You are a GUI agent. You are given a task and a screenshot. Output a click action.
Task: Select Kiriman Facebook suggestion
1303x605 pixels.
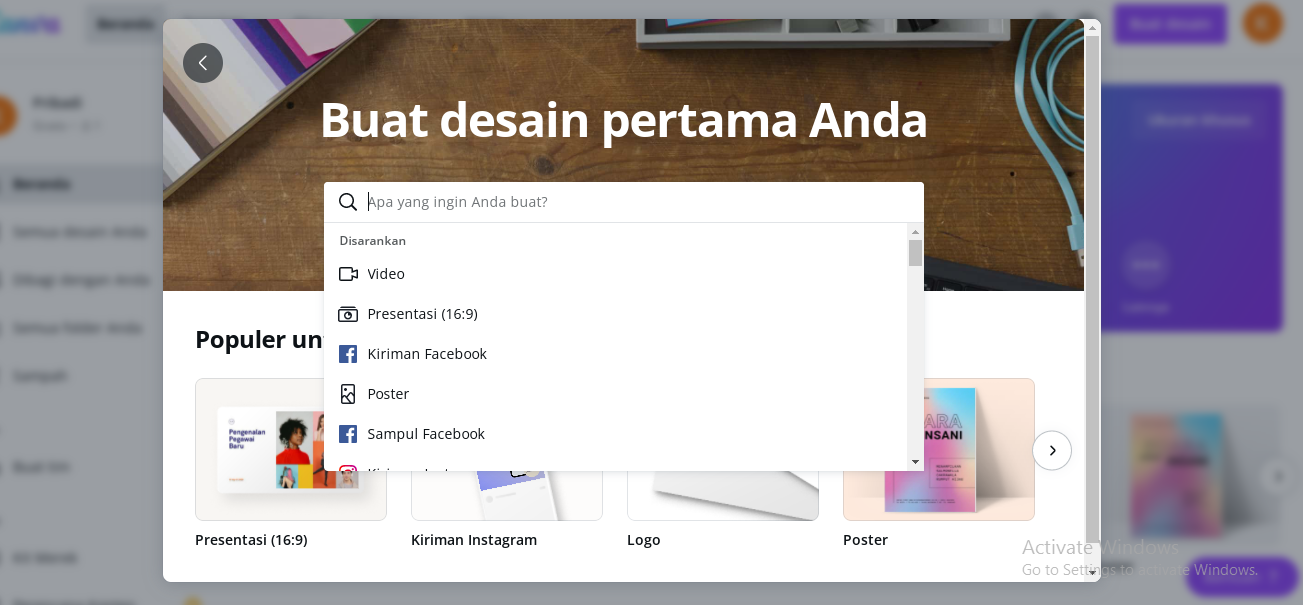pyautogui.click(x=615, y=354)
